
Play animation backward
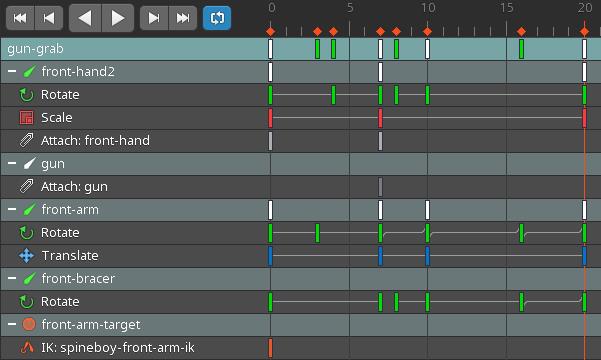pyautogui.click(x=85, y=18)
